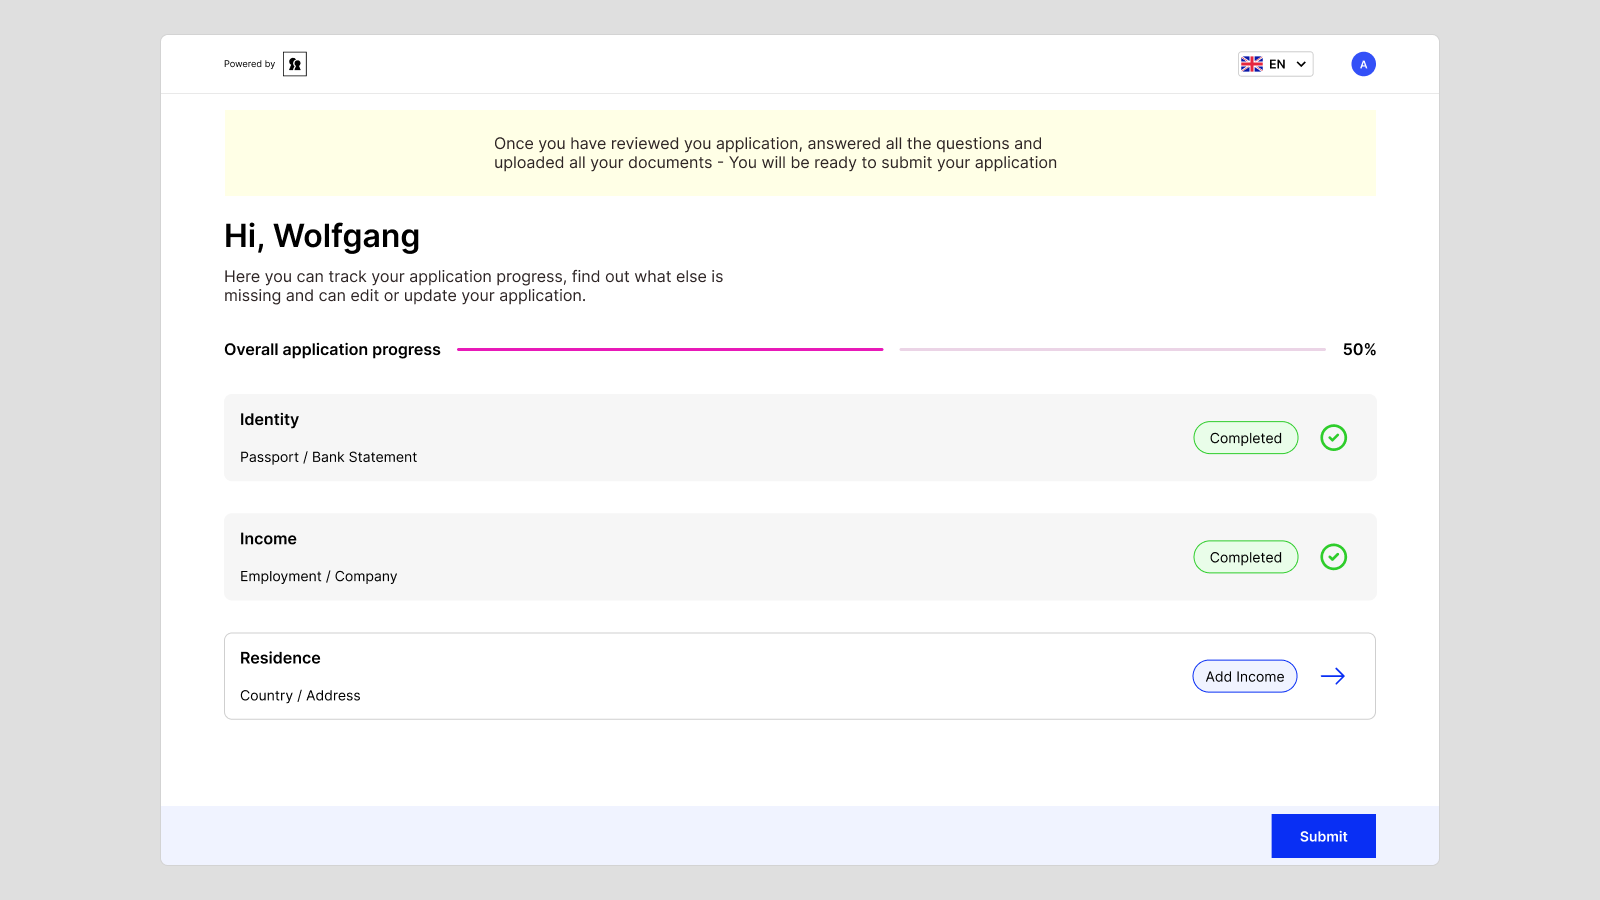Click the Identity Completed badge
This screenshot has height=900, width=1600.
pos(1246,438)
